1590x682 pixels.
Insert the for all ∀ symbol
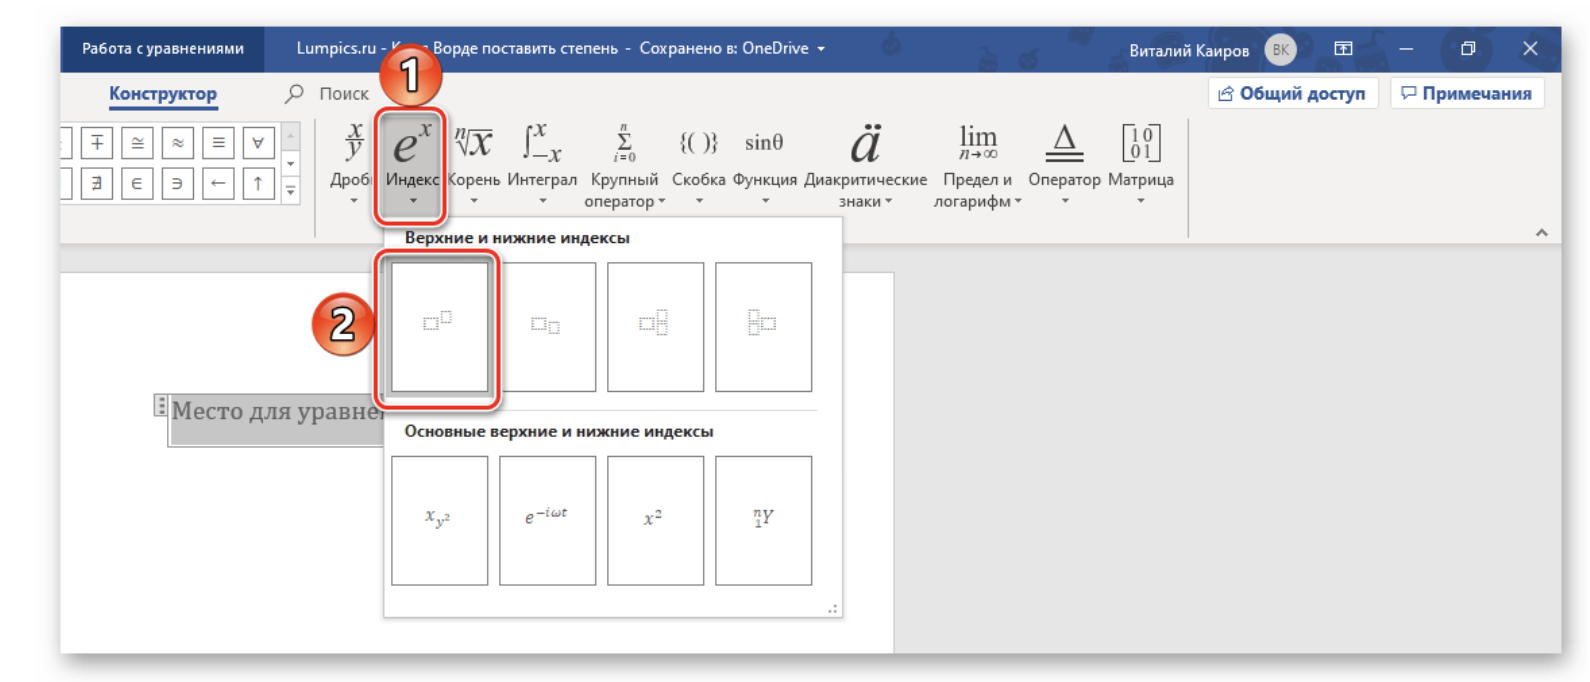pyautogui.click(x=258, y=143)
